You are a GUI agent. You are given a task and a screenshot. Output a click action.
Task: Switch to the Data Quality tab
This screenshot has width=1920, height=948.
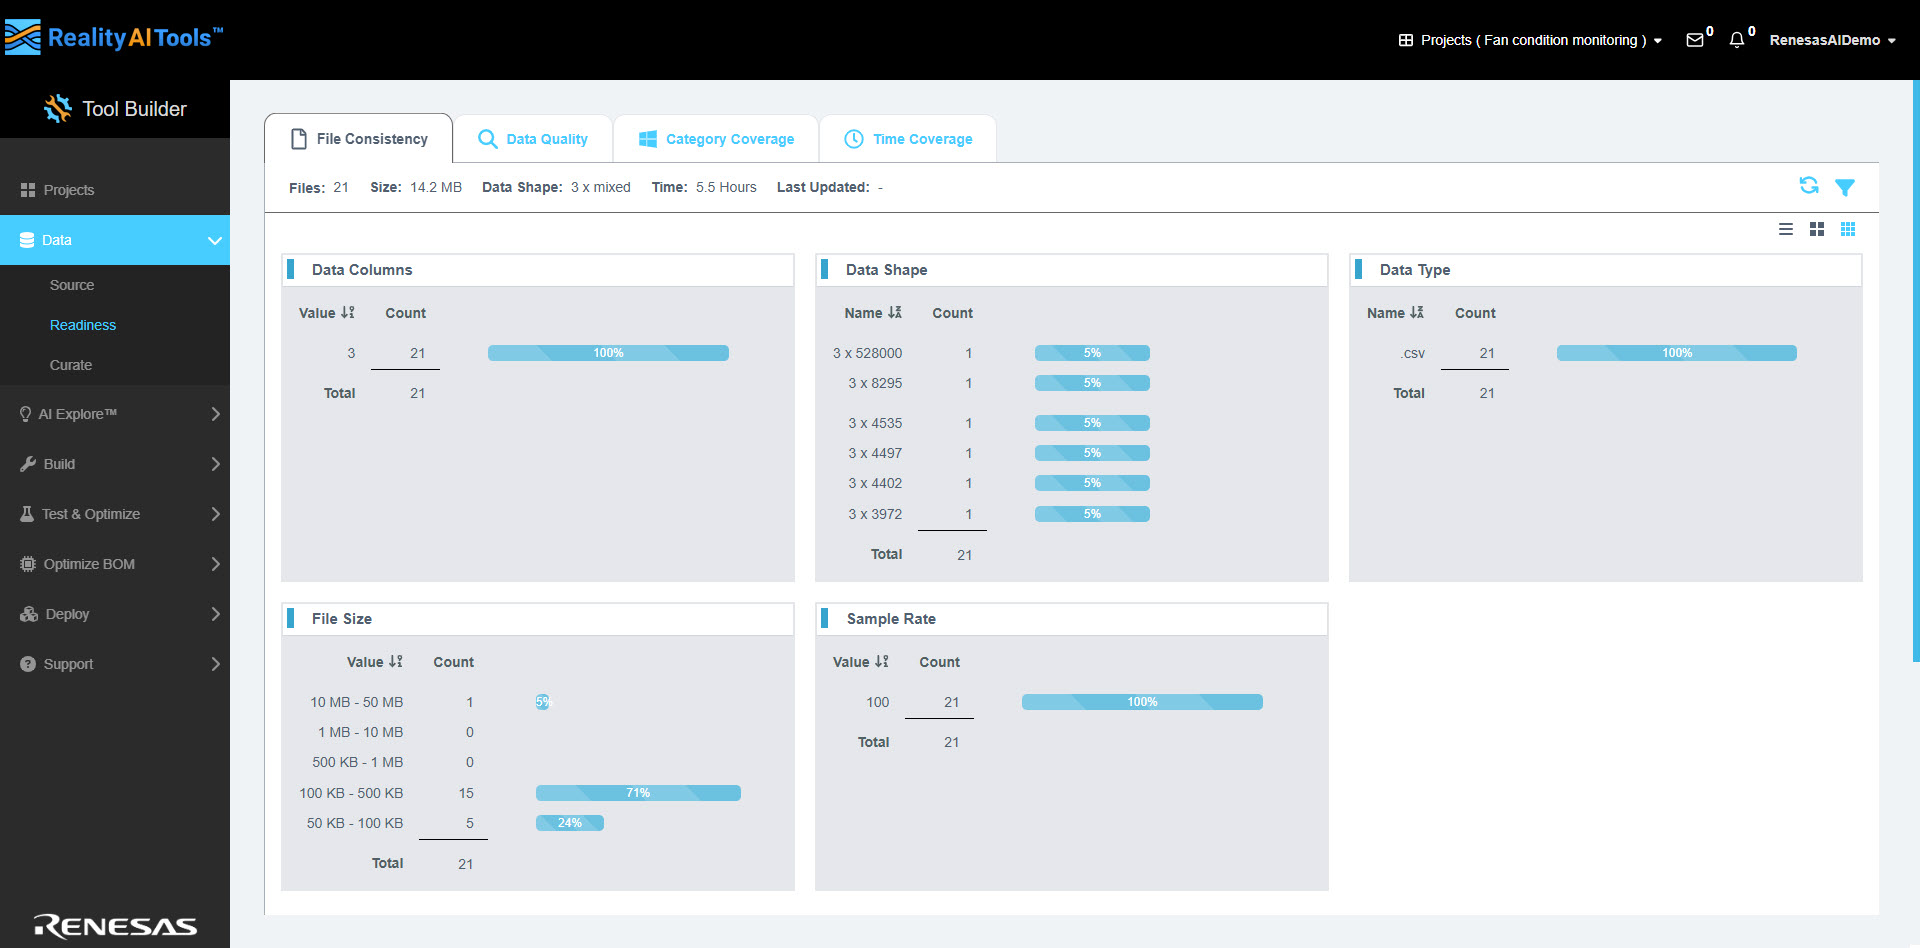coord(534,138)
